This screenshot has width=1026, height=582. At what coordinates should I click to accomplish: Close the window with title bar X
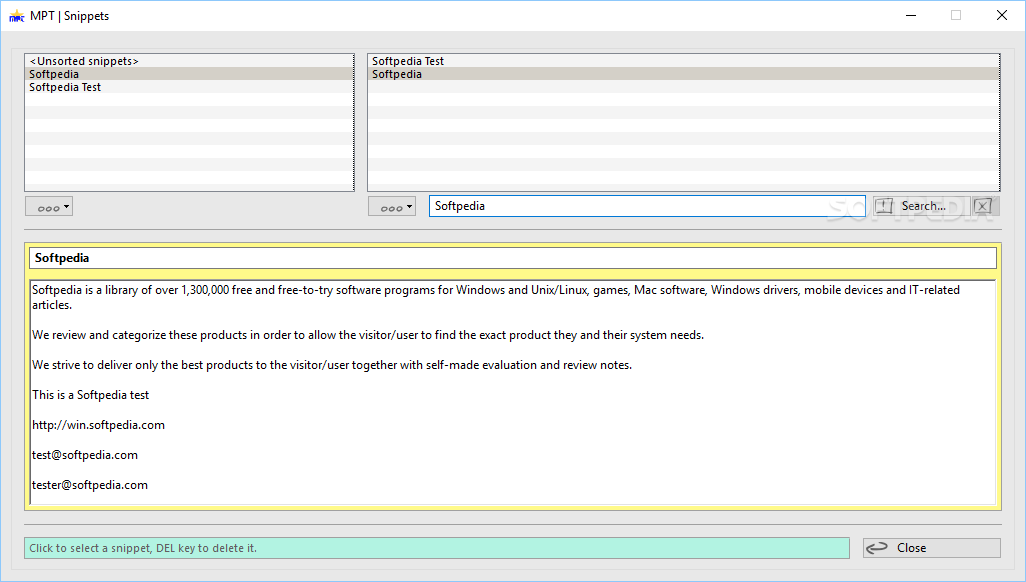(x=1001, y=15)
